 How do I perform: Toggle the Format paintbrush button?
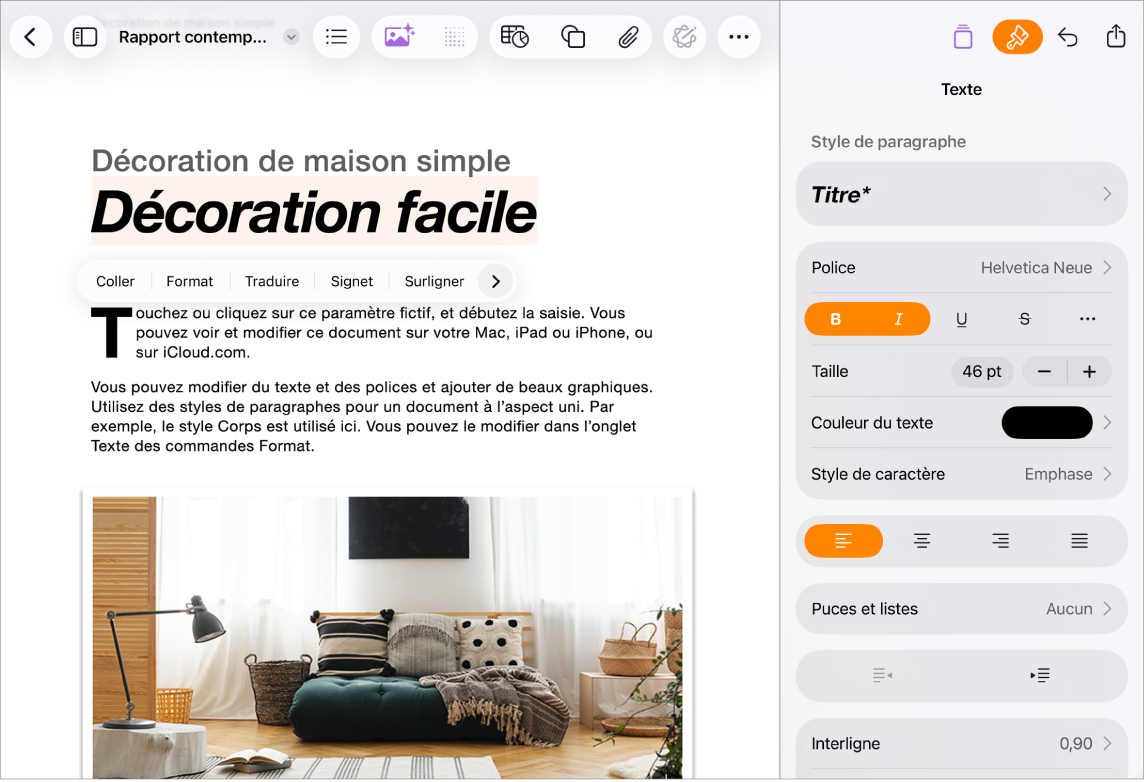pos(1017,37)
